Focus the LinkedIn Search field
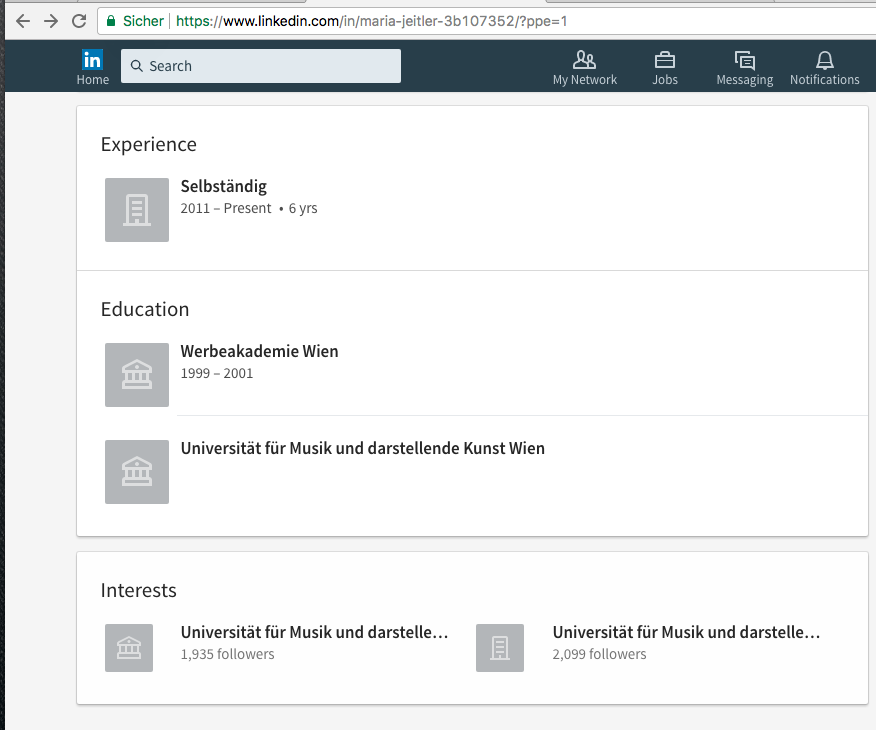876x730 pixels. pos(261,66)
